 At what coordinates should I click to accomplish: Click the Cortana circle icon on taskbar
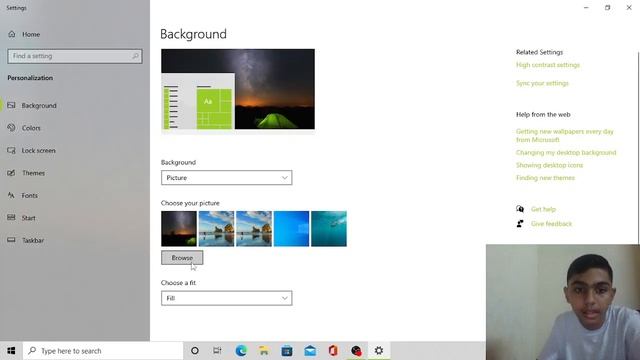pyautogui.click(x=195, y=351)
